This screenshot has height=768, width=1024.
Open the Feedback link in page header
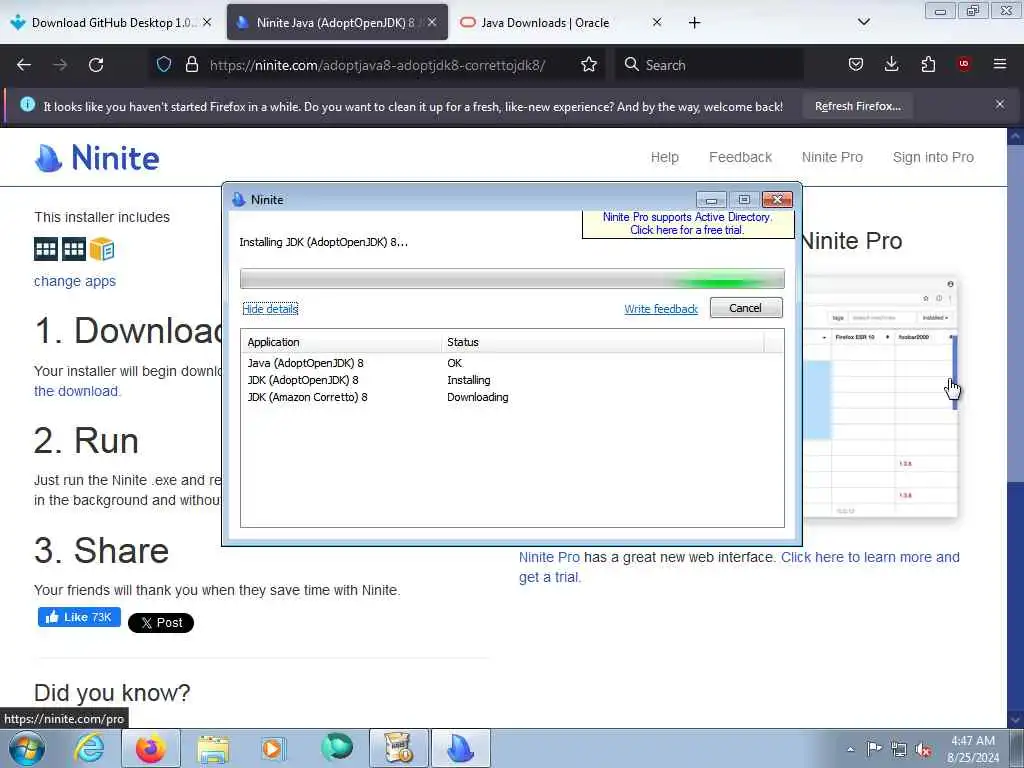[741, 157]
